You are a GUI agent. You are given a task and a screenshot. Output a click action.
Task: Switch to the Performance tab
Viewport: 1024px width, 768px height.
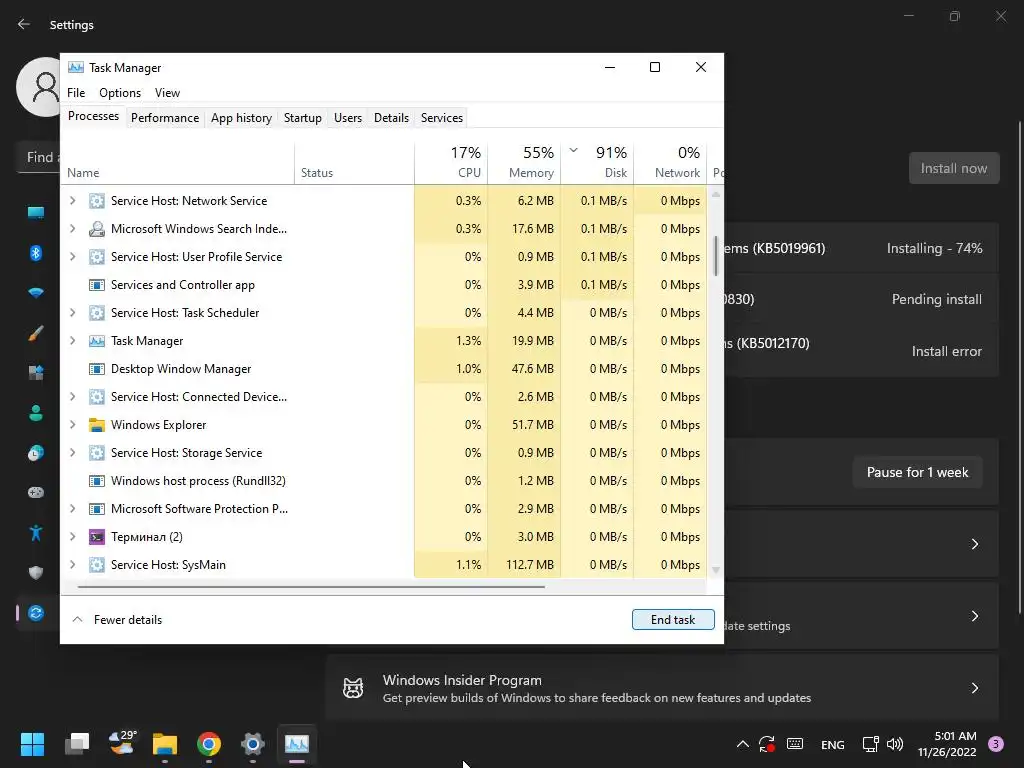(x=165, y=118)
